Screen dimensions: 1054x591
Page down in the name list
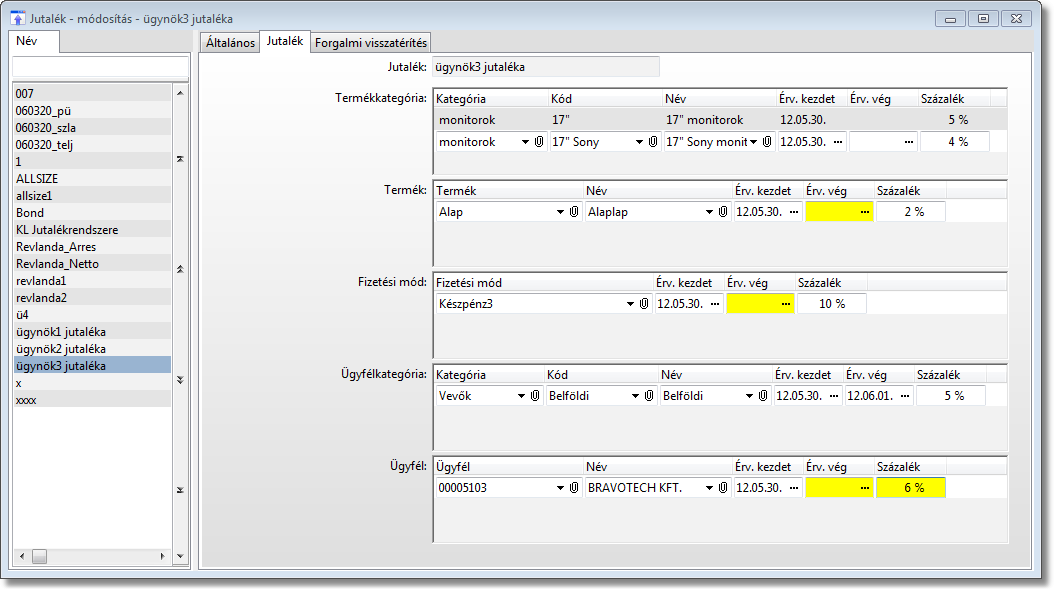pyautogui.click(x=180, y=380)
